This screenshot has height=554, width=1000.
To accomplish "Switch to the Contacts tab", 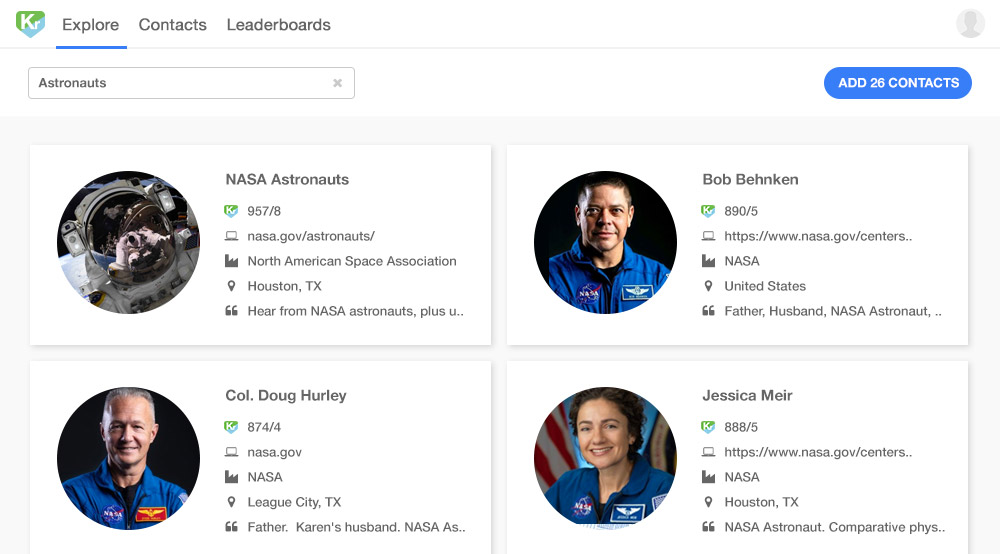I will click(x=173, y=24).
